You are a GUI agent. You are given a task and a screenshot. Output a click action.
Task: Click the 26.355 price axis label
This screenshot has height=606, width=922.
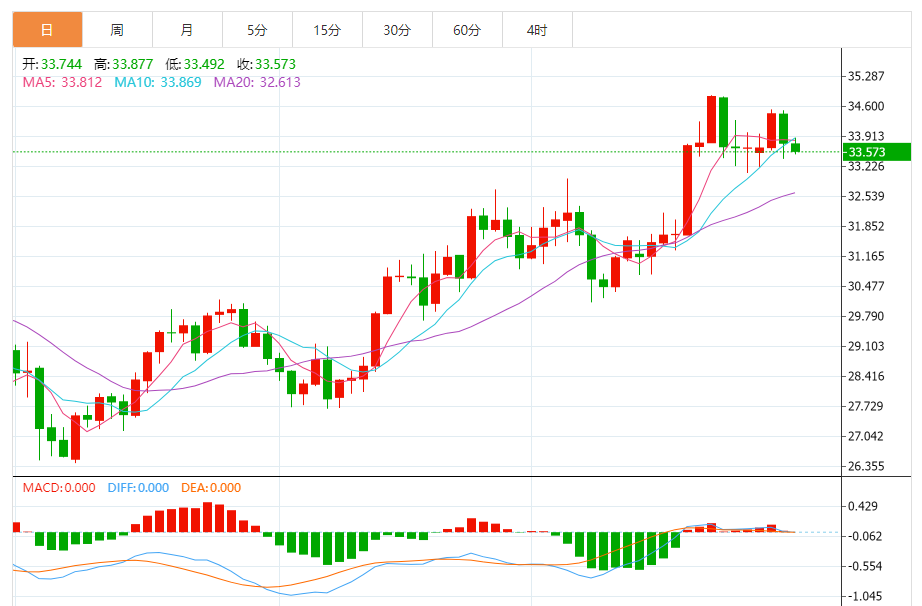click(866, 466)
